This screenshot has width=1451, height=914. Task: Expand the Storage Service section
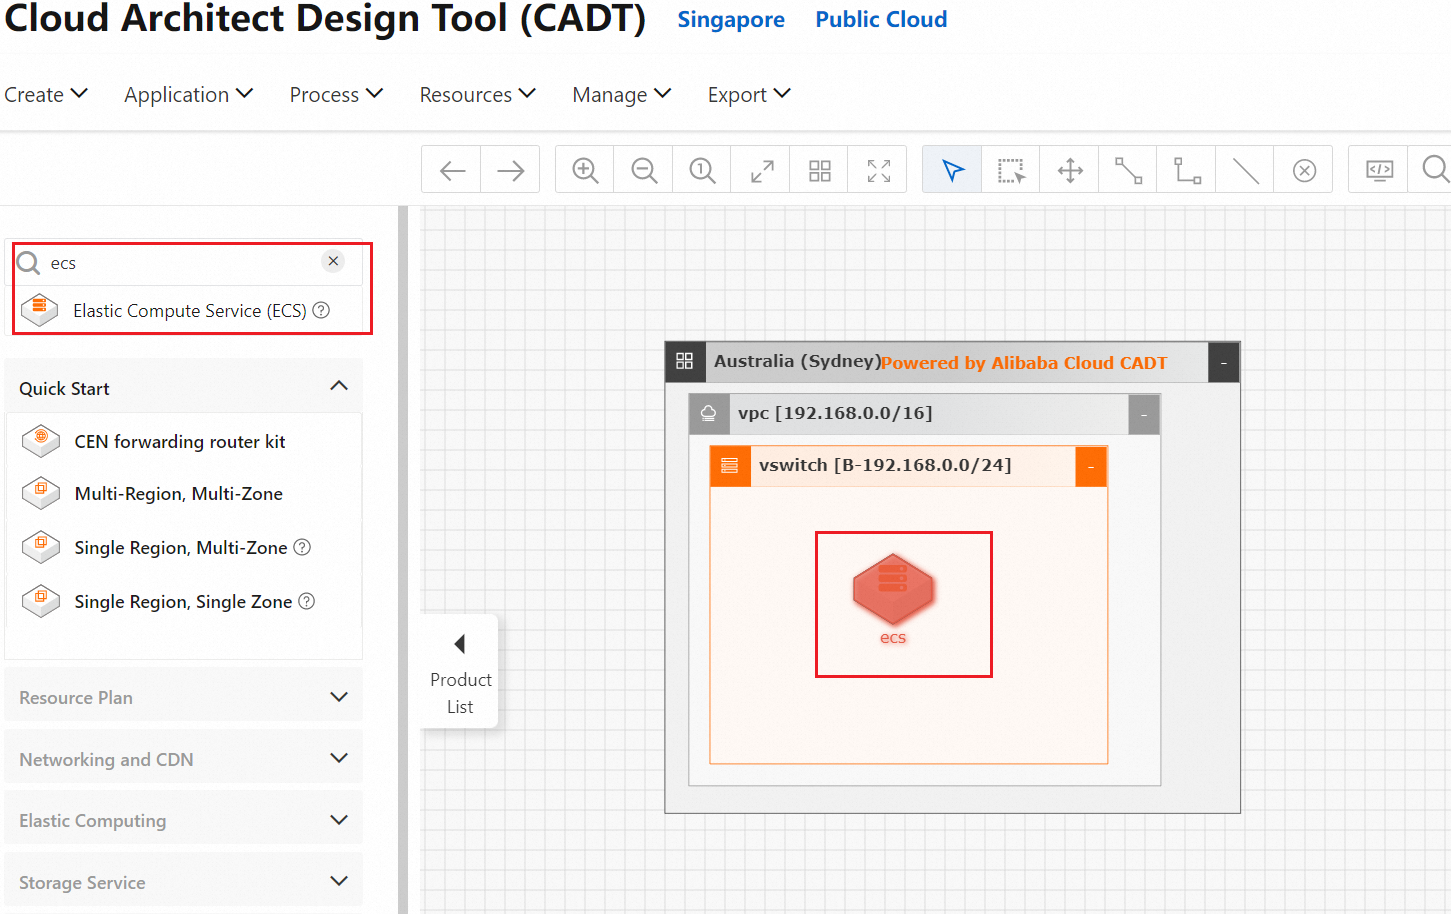pyautogui.click(x=339, y=881)
